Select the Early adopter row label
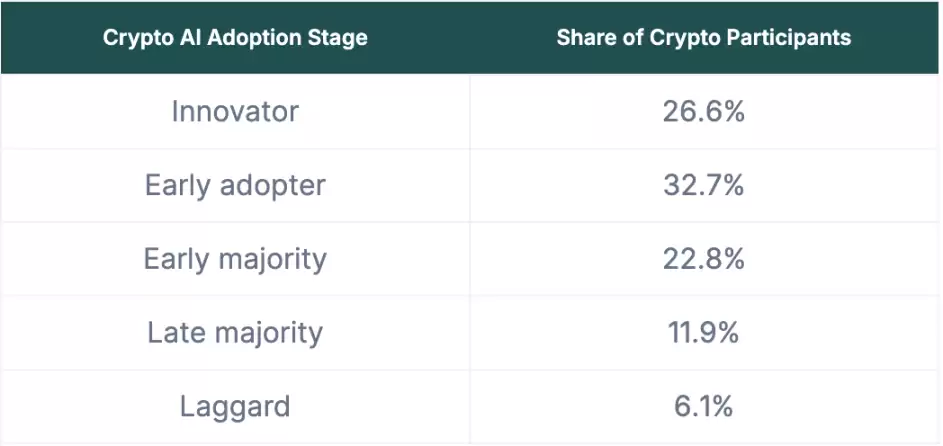The width and height of the screenshot is (943, 446). click(x=235, y=185)
